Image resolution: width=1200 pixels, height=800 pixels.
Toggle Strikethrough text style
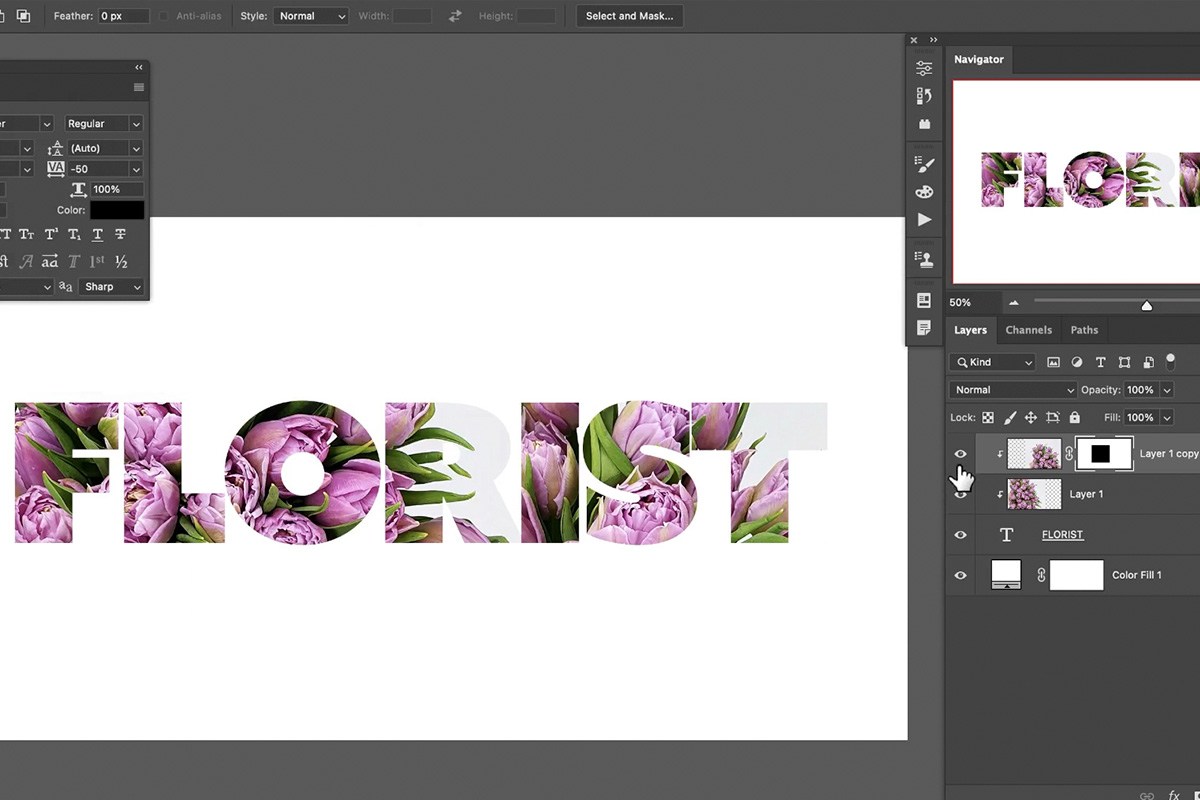pos(120,235)
